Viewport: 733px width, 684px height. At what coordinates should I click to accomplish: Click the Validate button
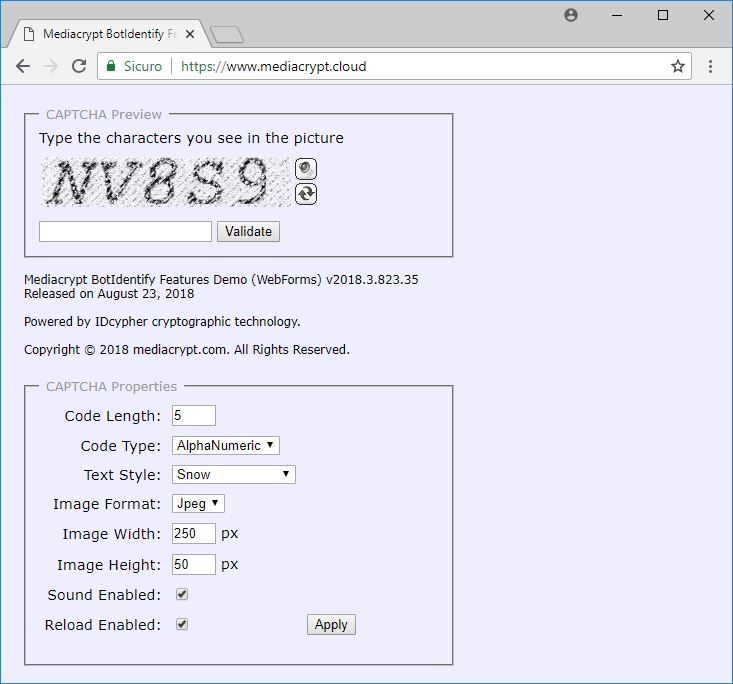pos(248,231)
